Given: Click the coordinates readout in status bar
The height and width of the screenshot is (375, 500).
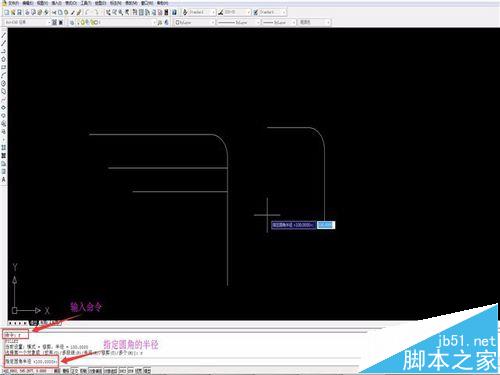Looking at the screenshot, I should [x=24, y=371].
